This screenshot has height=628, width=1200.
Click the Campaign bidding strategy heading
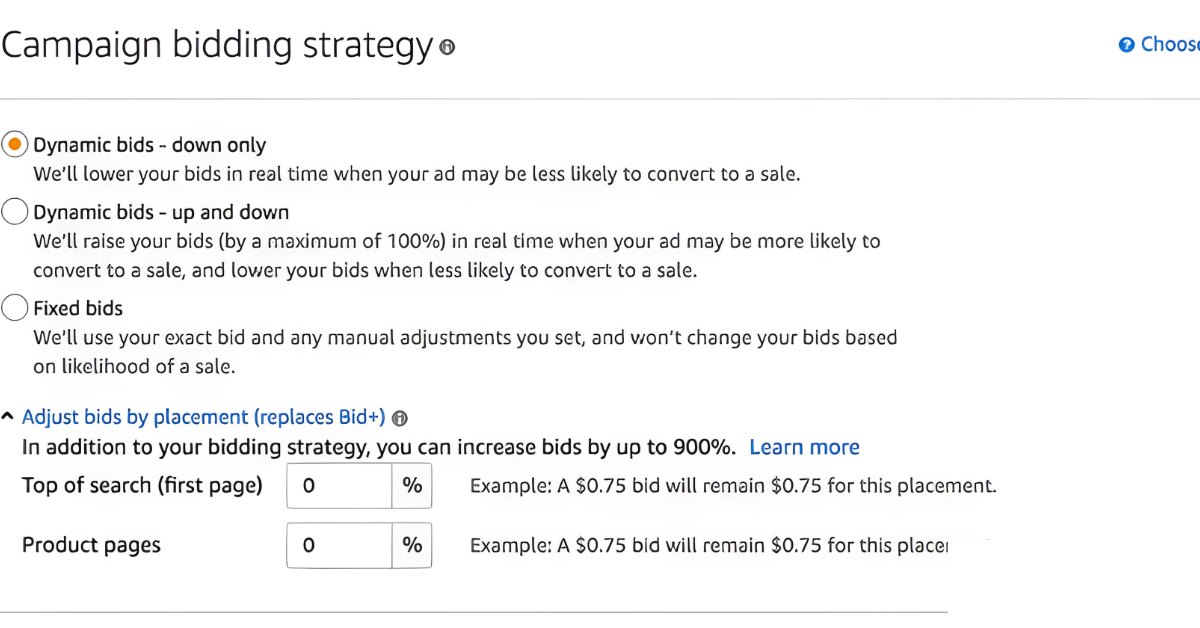pos(216,45)
